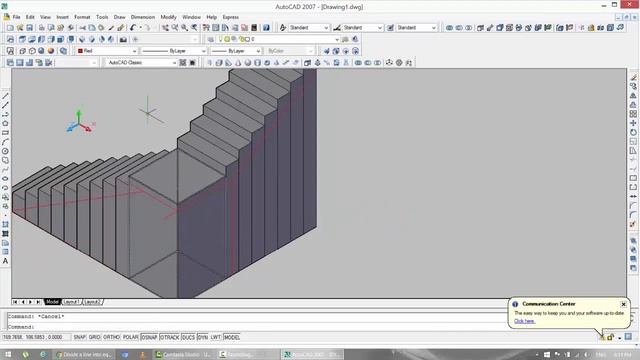Toggle DYN input in status bar
640x360 pixels.
(202, 337)
